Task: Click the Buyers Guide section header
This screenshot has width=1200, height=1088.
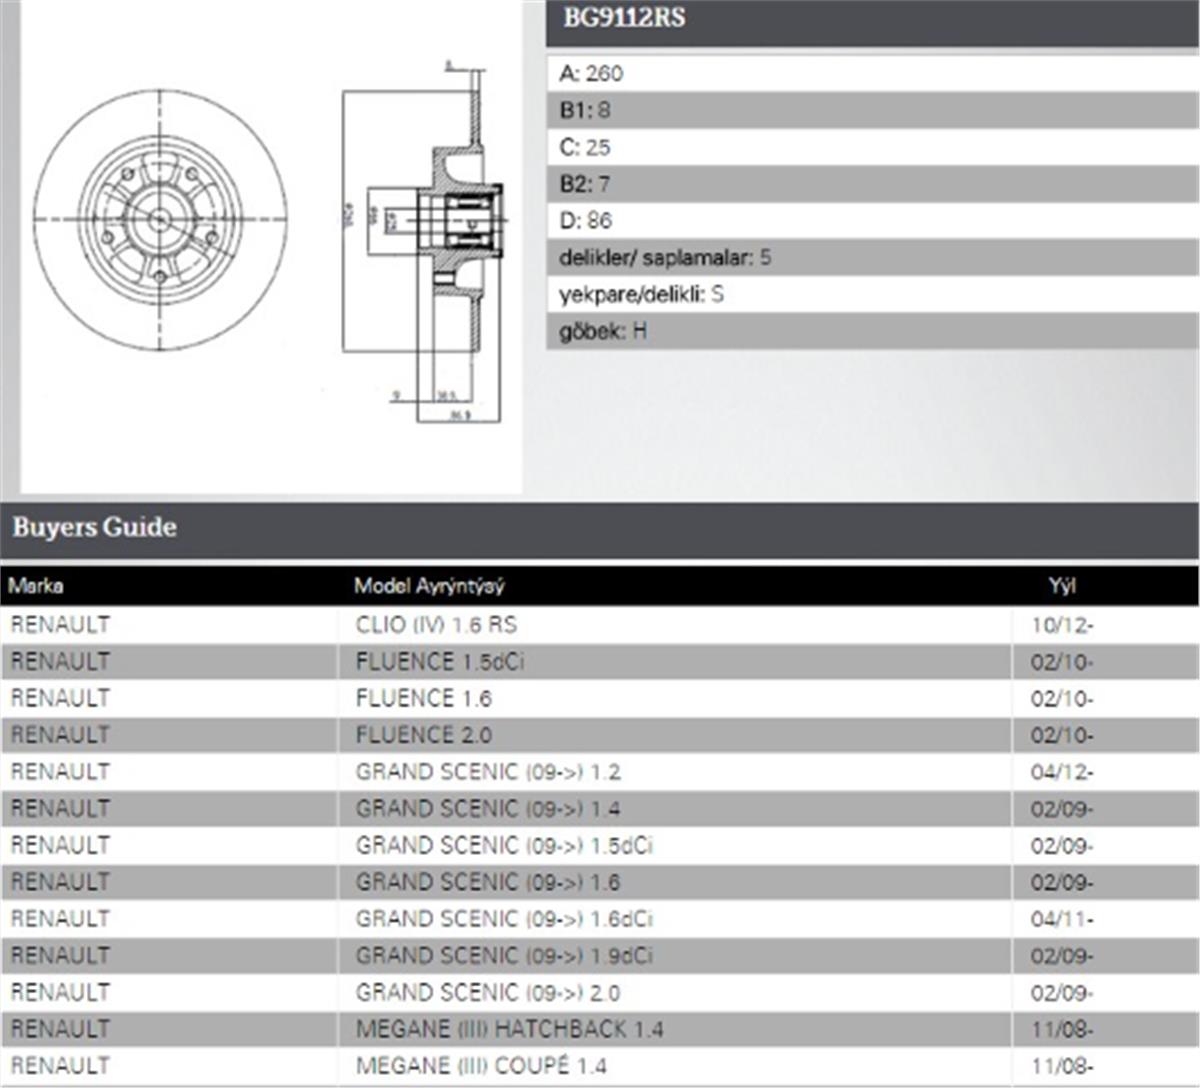Action: 600,528
